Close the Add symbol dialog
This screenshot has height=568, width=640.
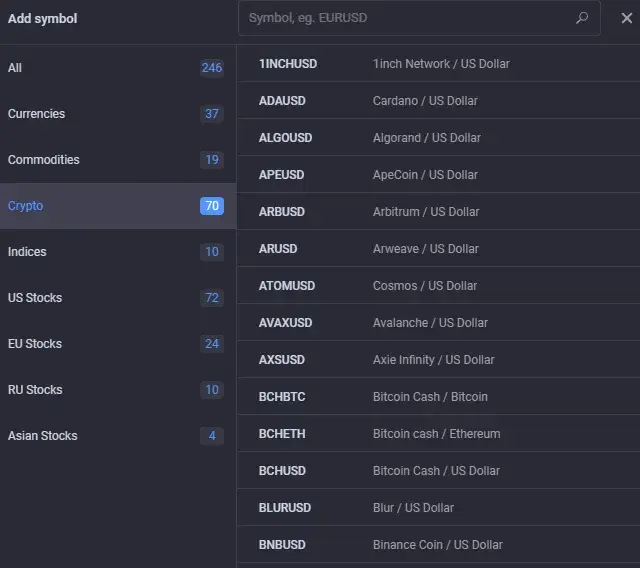click(627, 18)
